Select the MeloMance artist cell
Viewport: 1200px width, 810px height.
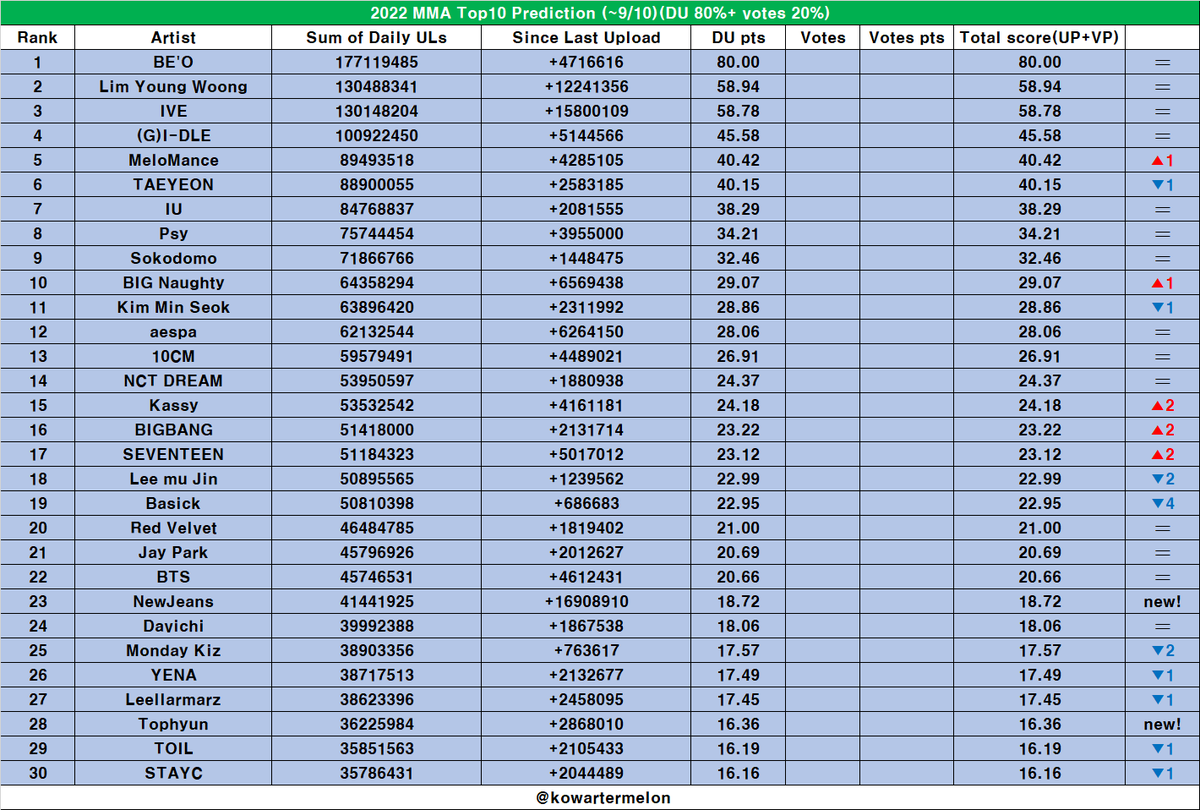[x=173, y=160]
